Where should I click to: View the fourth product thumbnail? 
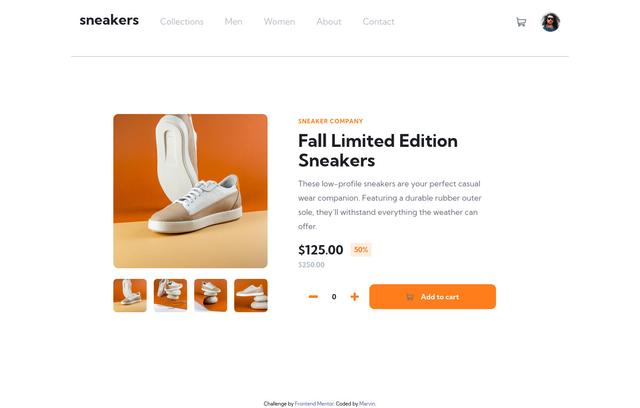pyautogui.click(x=251, y=295)
